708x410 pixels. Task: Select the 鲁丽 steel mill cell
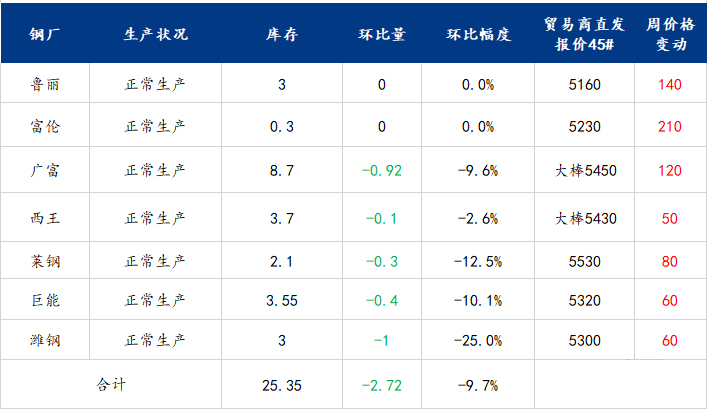coord(45,84)
